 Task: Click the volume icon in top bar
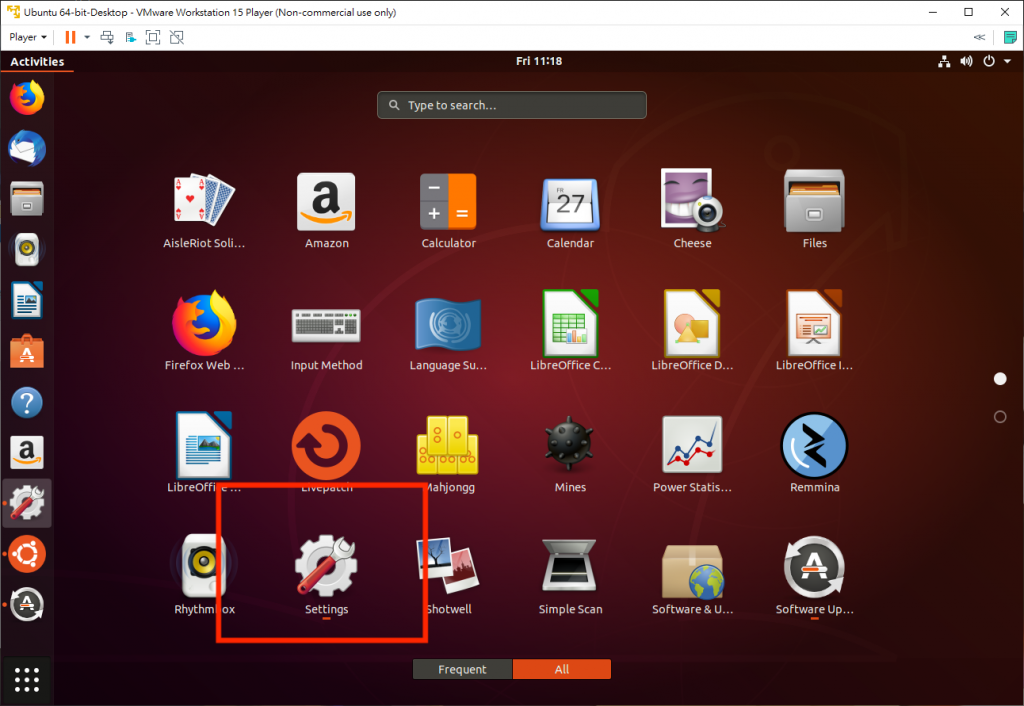(967, 61)
